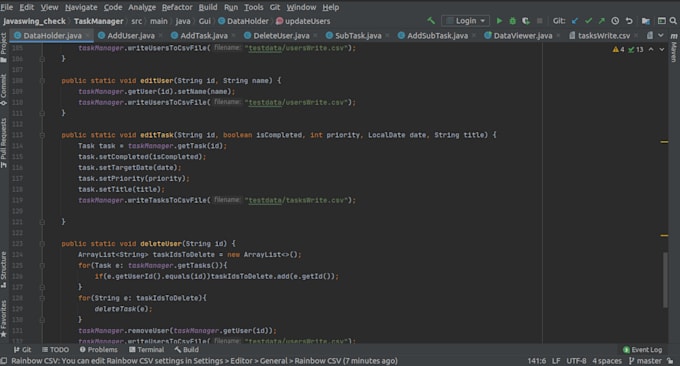The height and width of the screenshot is (366, 680).
Task: Click the cursor position 141:6 indicator
Action: (x=537, y=361)
